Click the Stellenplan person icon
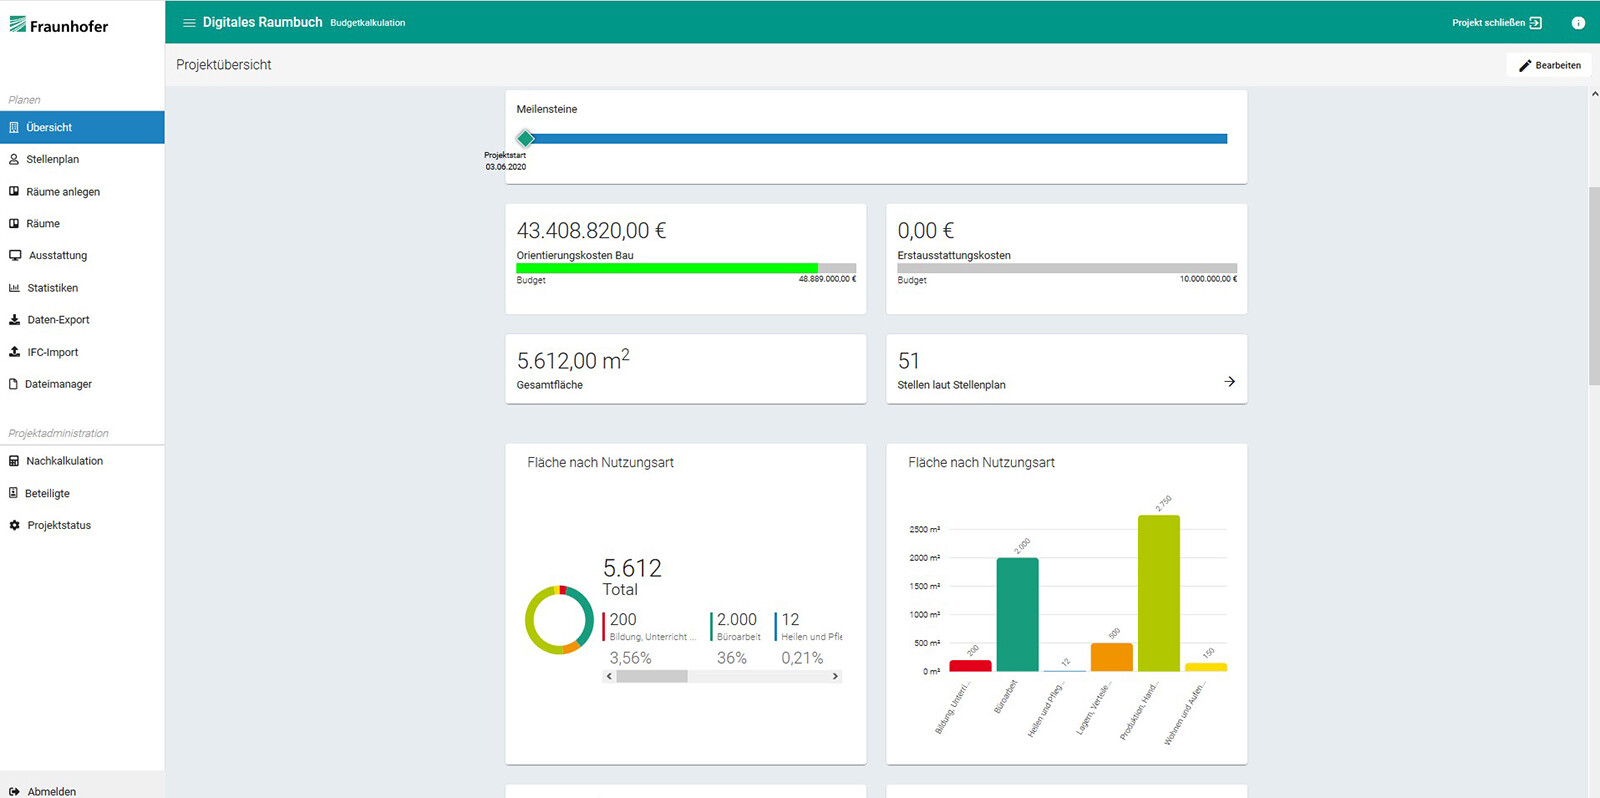The image size is (1600, 798). click(x=14, y=160)
